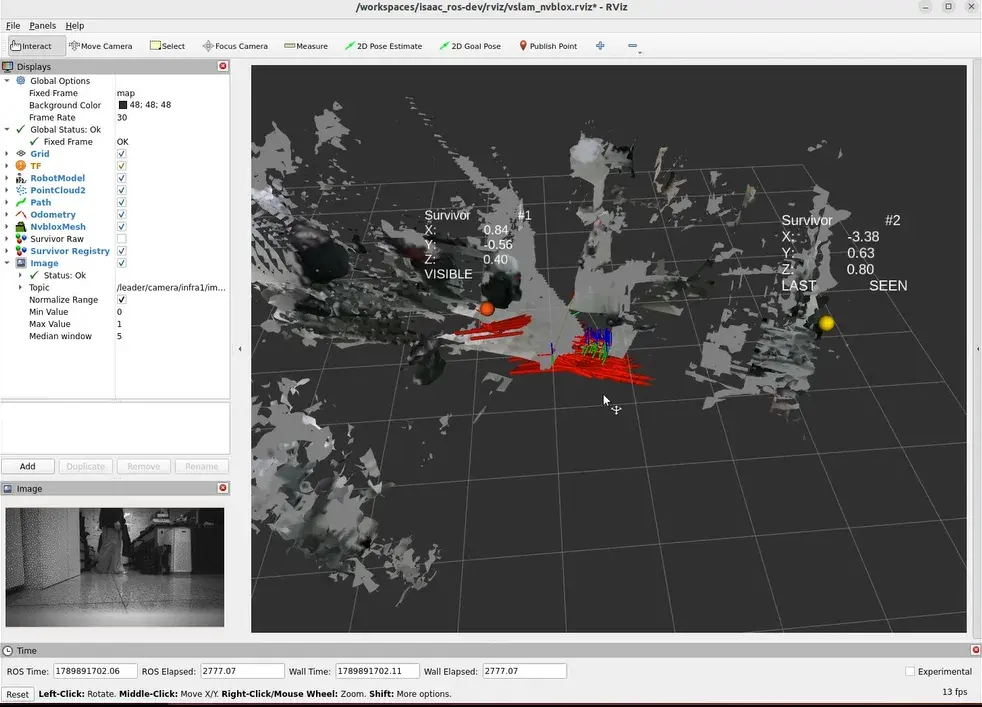Choose the Select tool
Image resolution: width=982 pixels, height=707 pixels.
coord(167,46)
